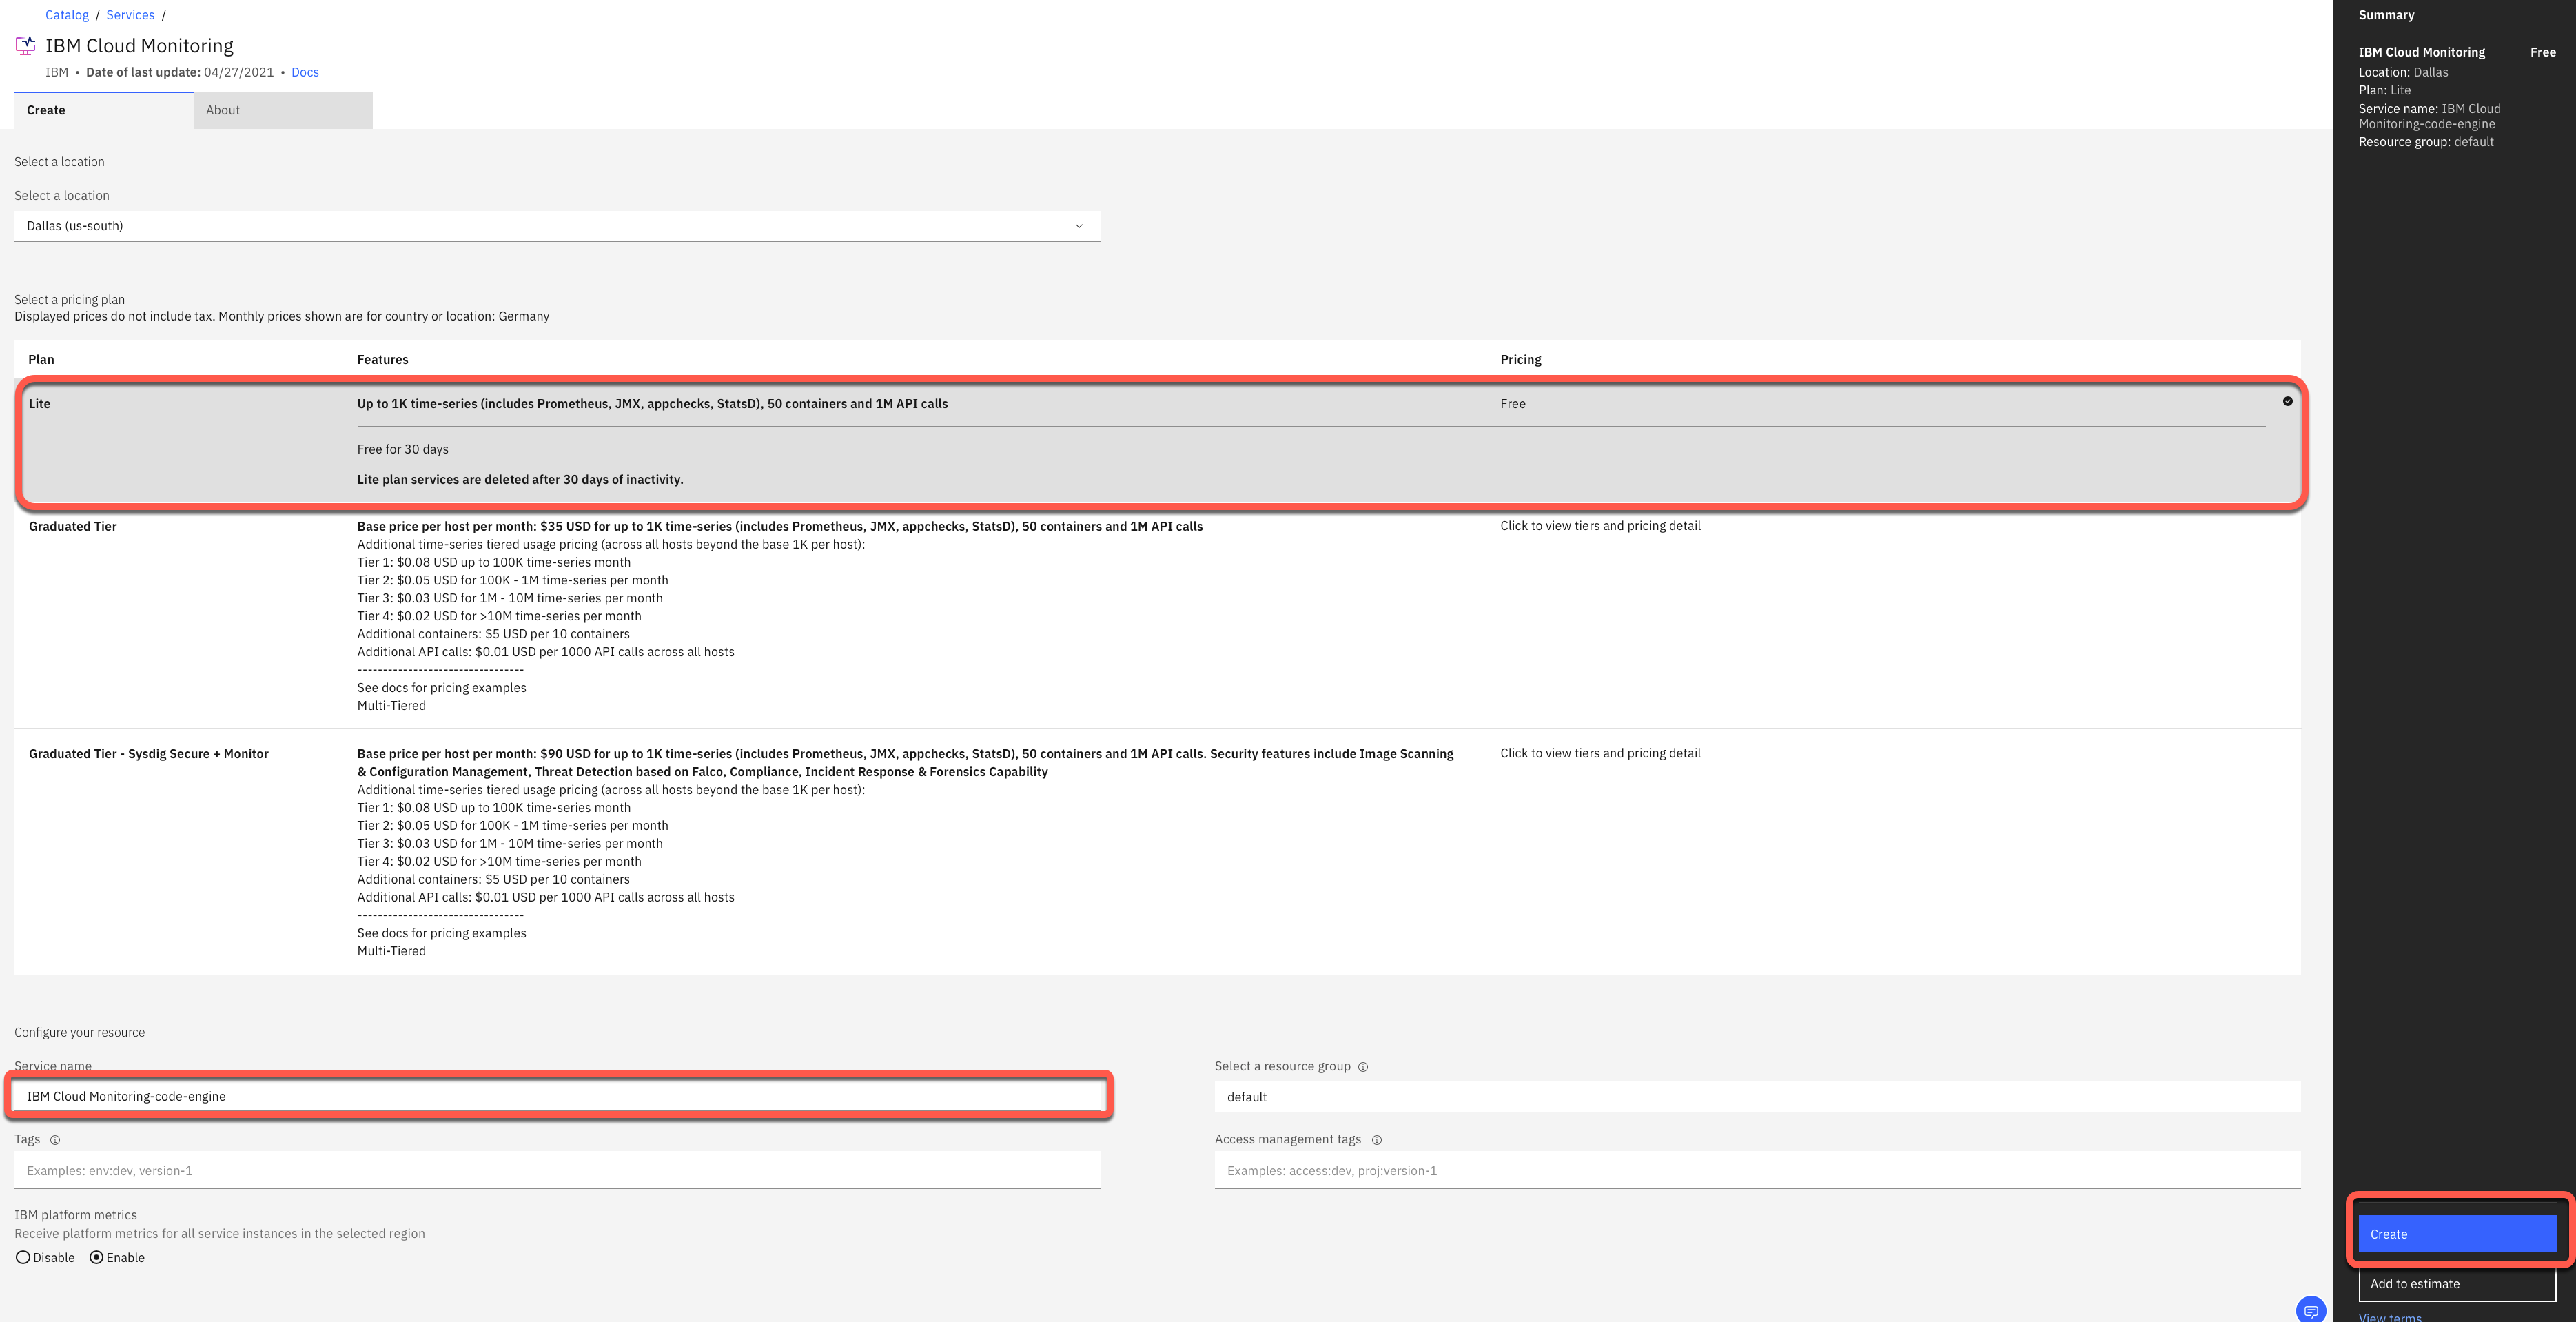Click Graduated Tier 'See docs for pricing examples'

pyautogui.click(x=441, y=688)
